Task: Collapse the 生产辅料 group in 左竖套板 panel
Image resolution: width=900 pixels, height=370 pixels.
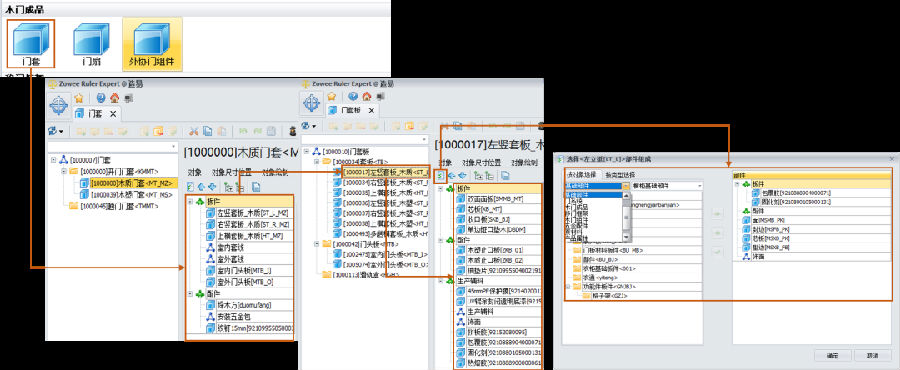Action: click(440, 281)
